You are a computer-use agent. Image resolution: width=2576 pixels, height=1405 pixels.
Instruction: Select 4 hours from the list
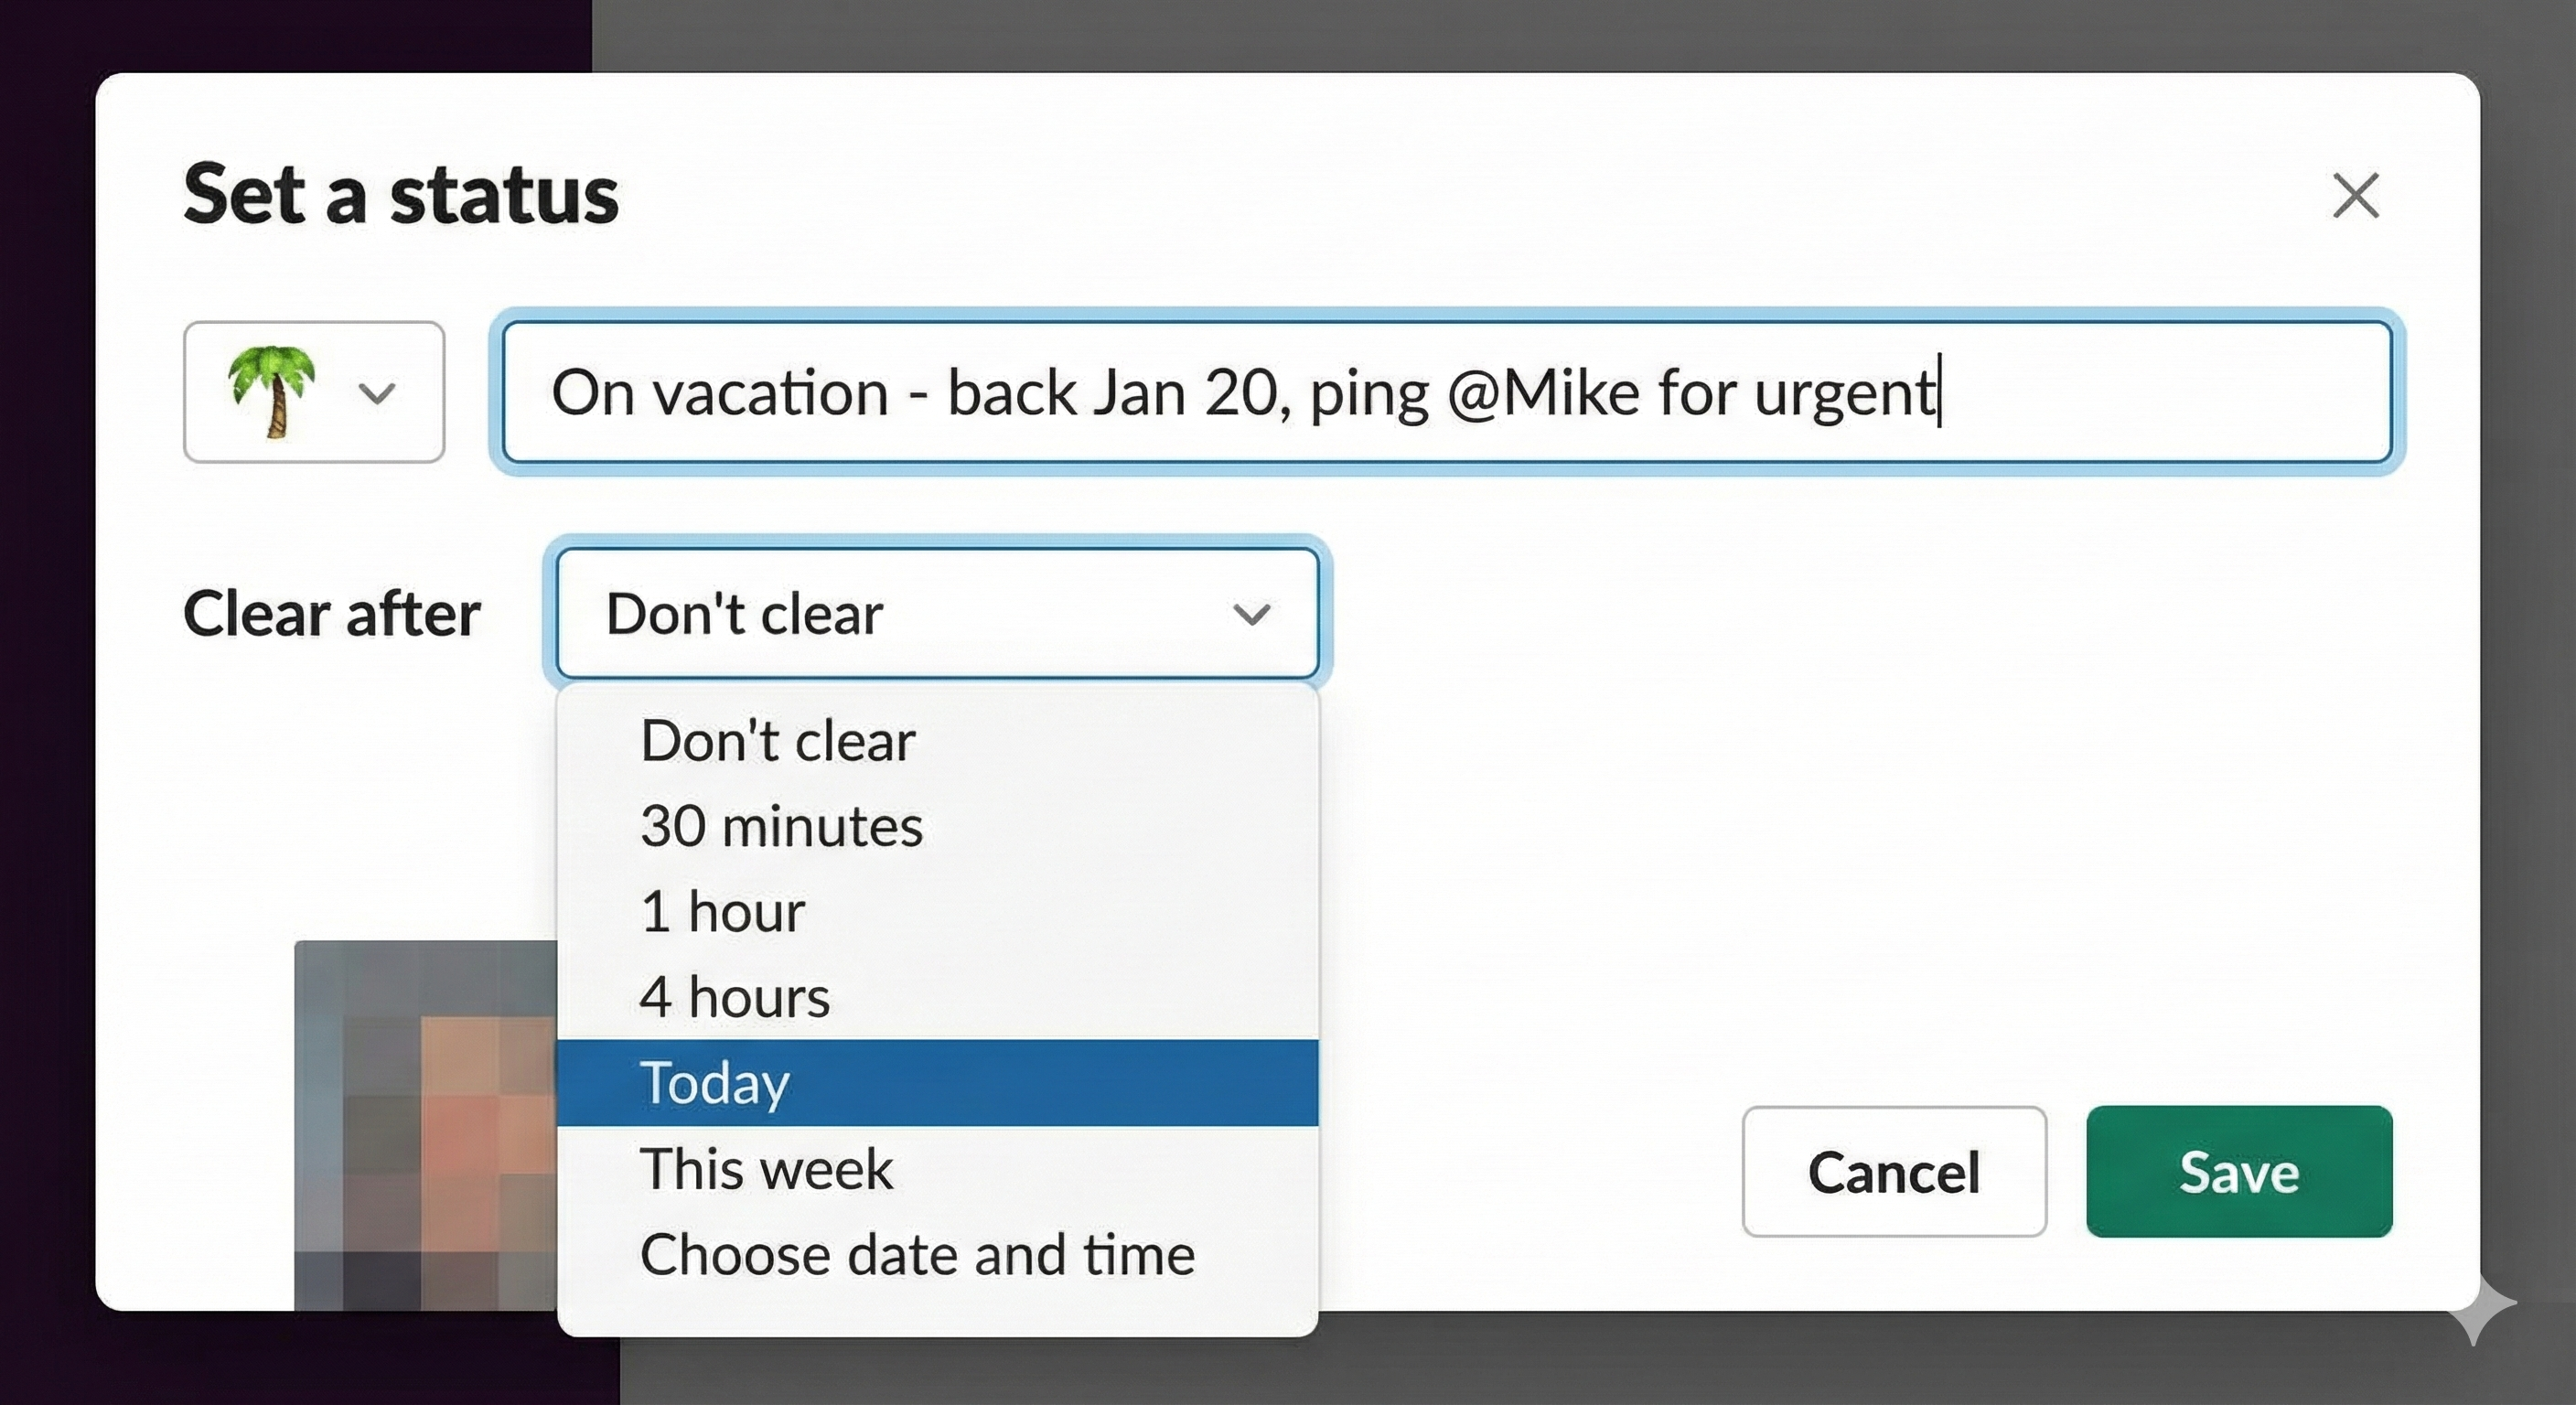point(733,995)
